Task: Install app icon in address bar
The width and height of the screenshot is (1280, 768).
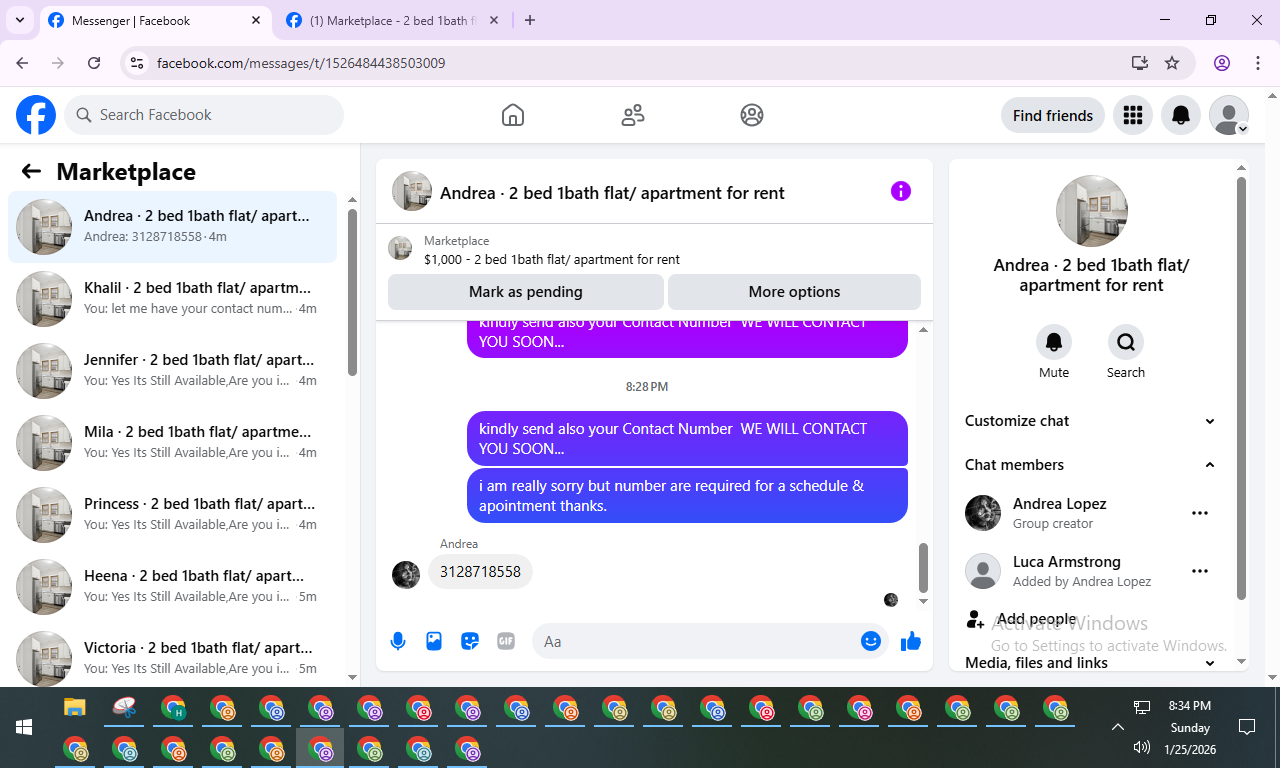Action: (1139, 63)
